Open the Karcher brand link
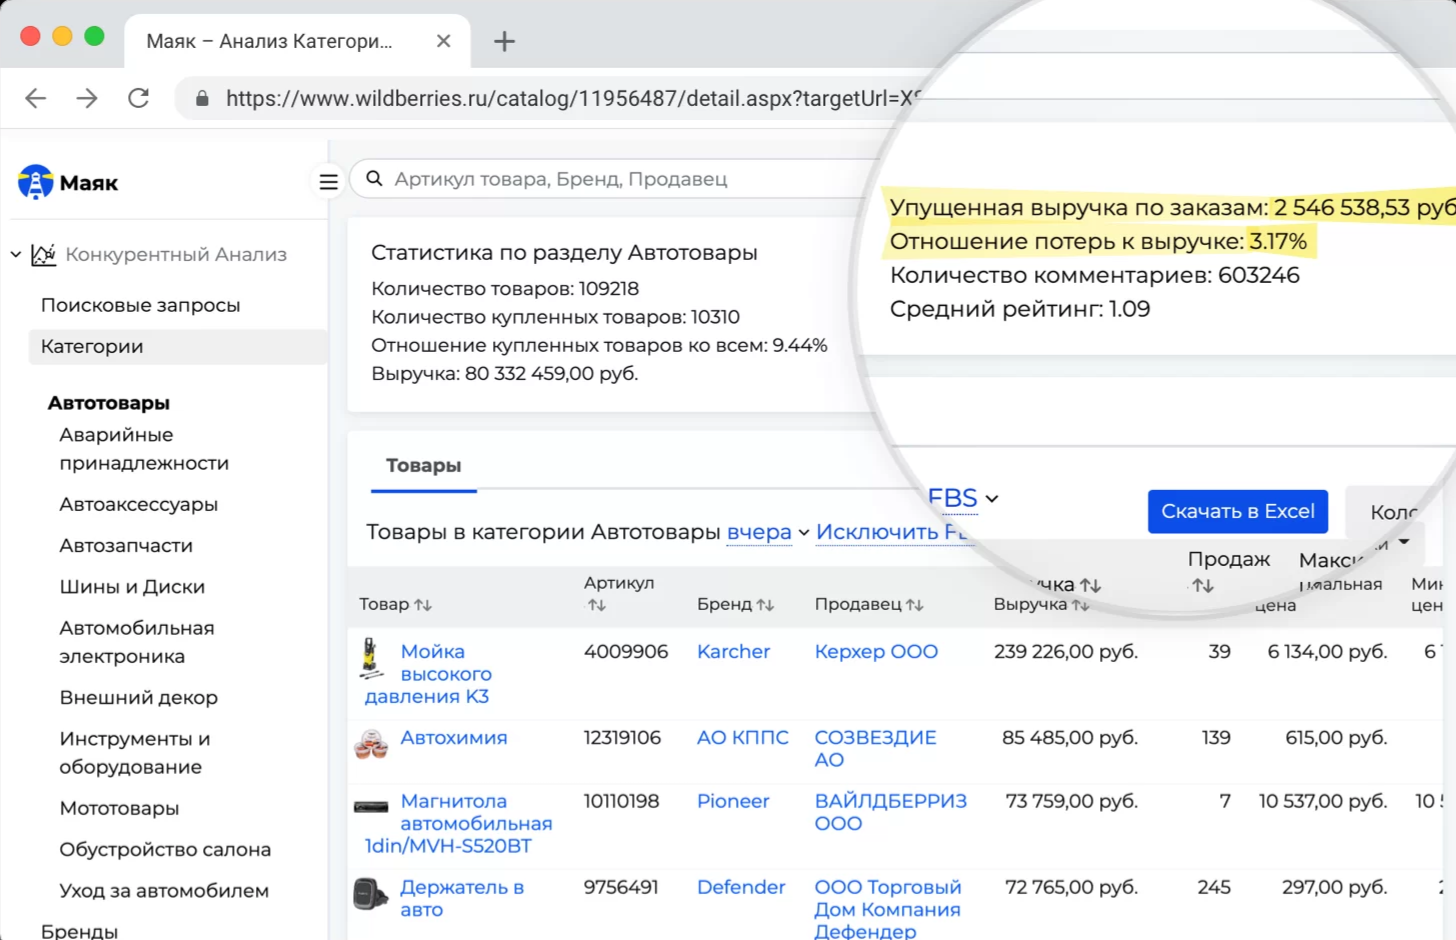 click(733, 651)
